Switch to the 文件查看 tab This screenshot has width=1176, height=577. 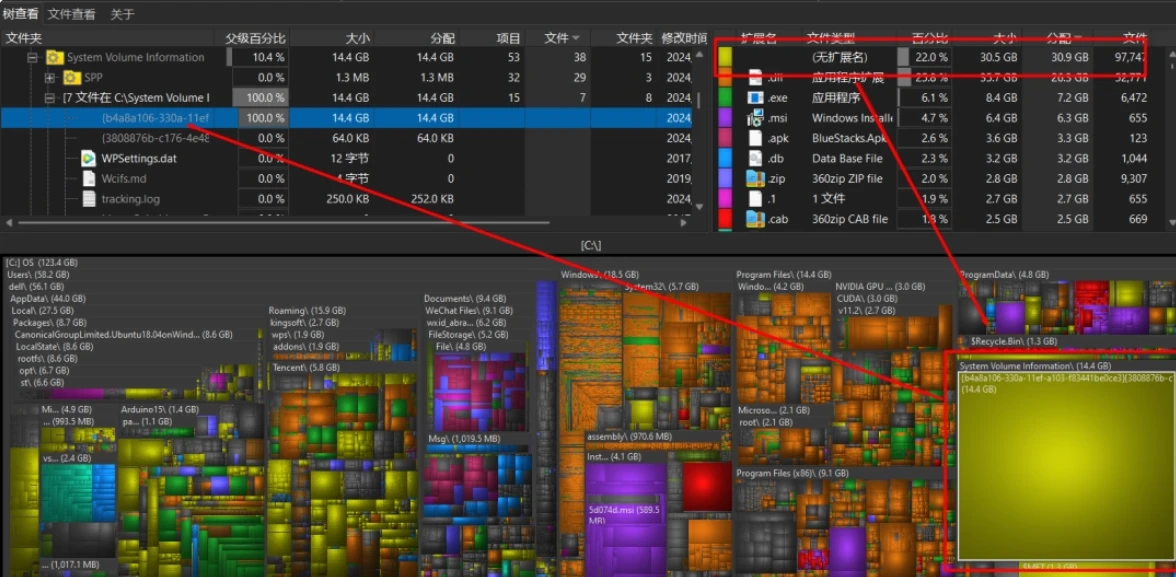72,14
